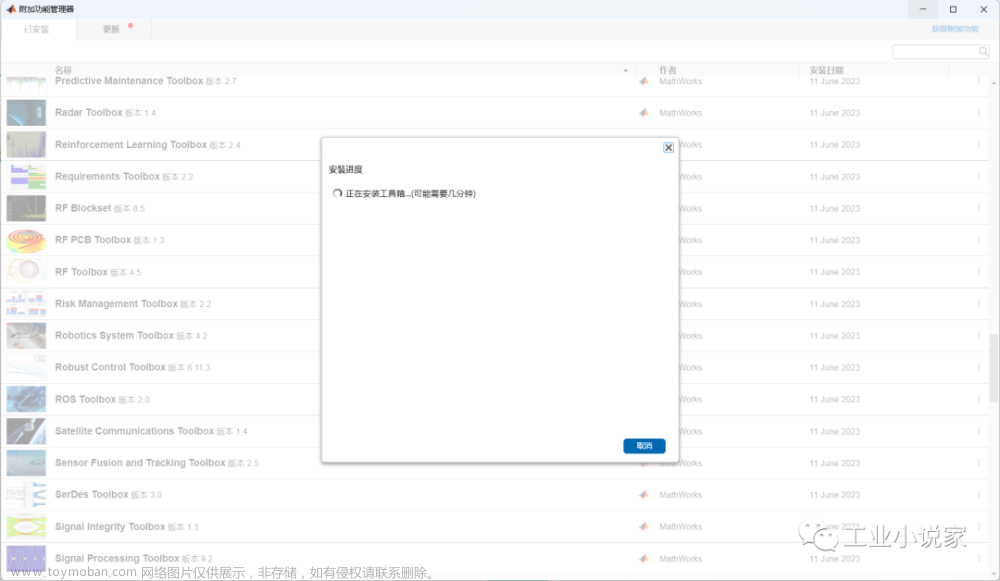Image resolution: width=1000 pixels, height=581 pixels.
Task: Select RF PCB Toolbox name text
Action: (93, 240)
